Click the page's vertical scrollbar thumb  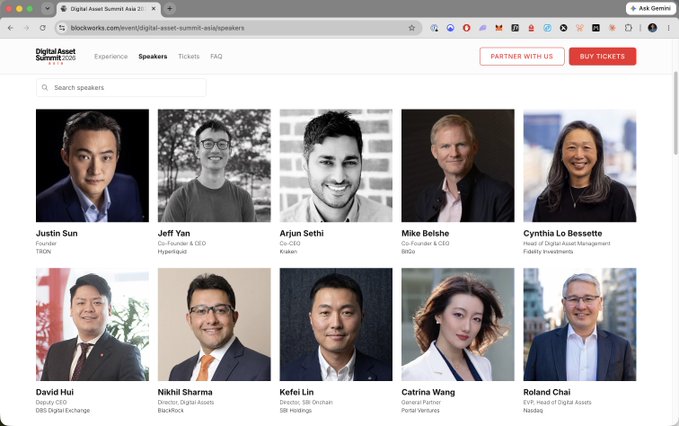(x=676, y=113)
